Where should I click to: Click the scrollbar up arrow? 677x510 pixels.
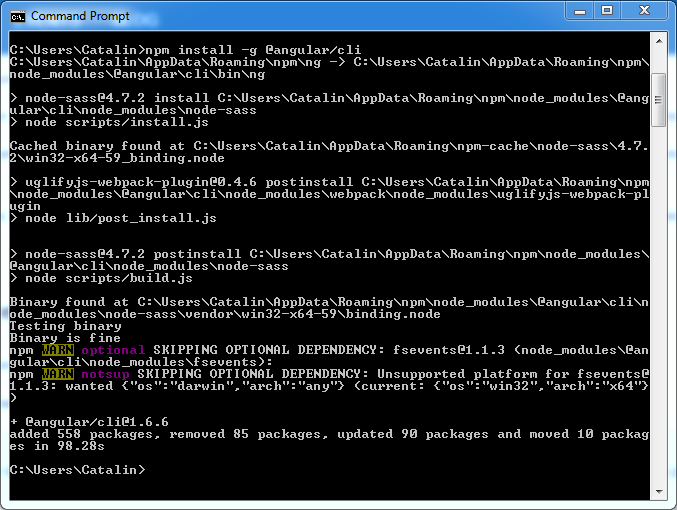(x=659, y=41)
